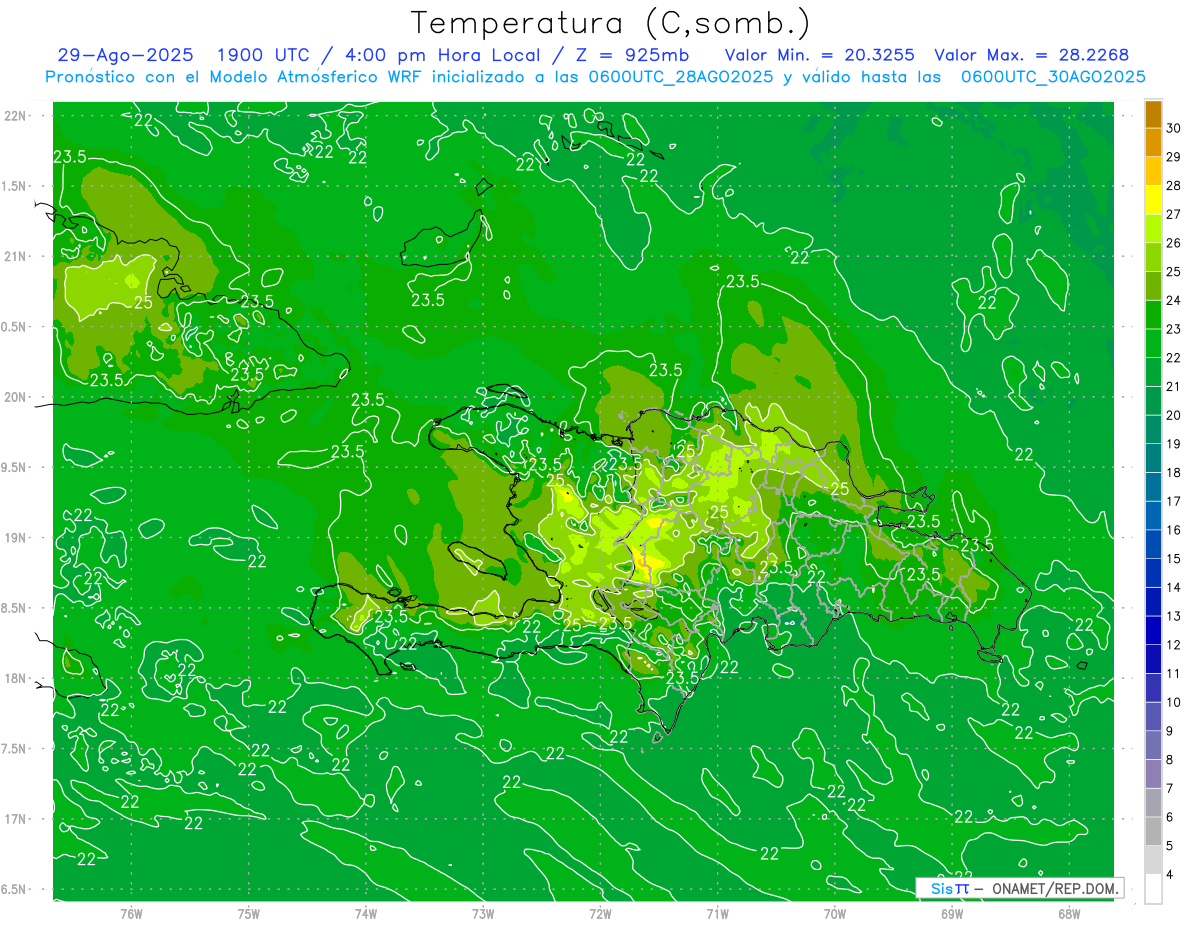Click color scale label '24'
Image resolution: width=1200 pixels, height=927 pixels.
coord(1174,300)
